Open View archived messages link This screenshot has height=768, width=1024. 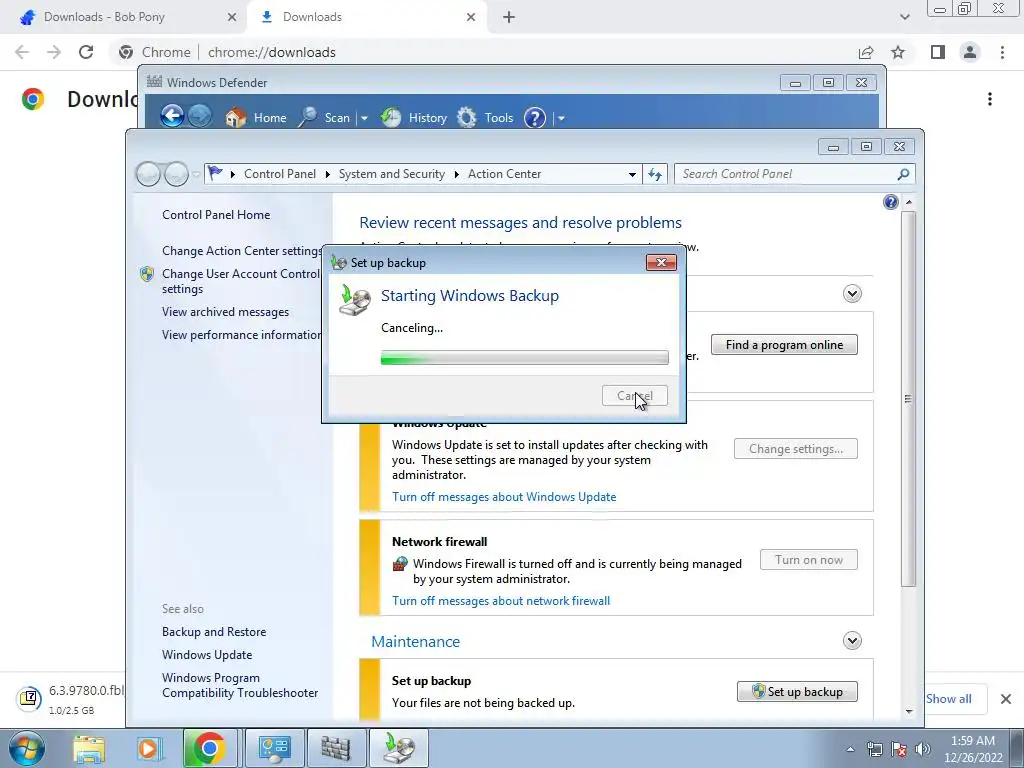pyautogui.click(x=225, y=312)
